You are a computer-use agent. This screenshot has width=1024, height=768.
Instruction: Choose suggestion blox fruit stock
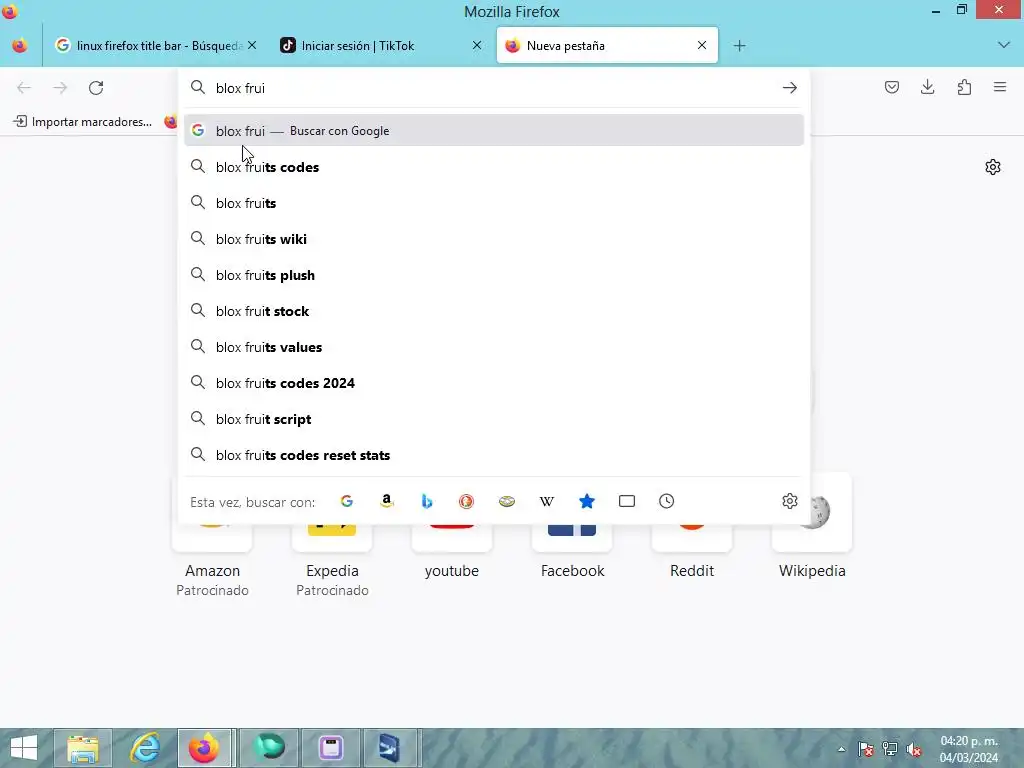click(494, 311)
